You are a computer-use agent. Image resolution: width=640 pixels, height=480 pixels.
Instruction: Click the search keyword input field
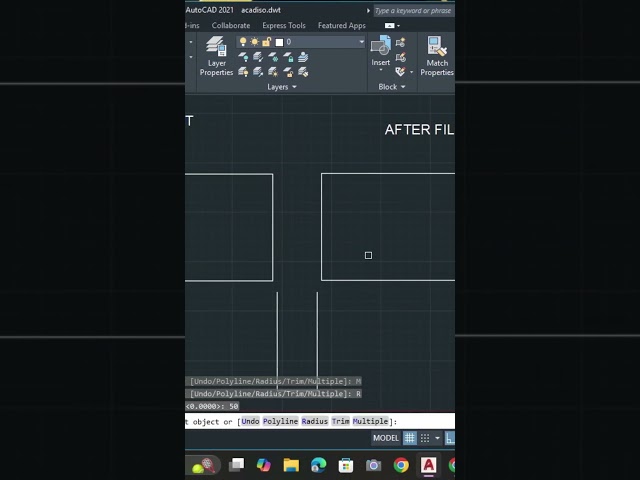click(413, 11)
